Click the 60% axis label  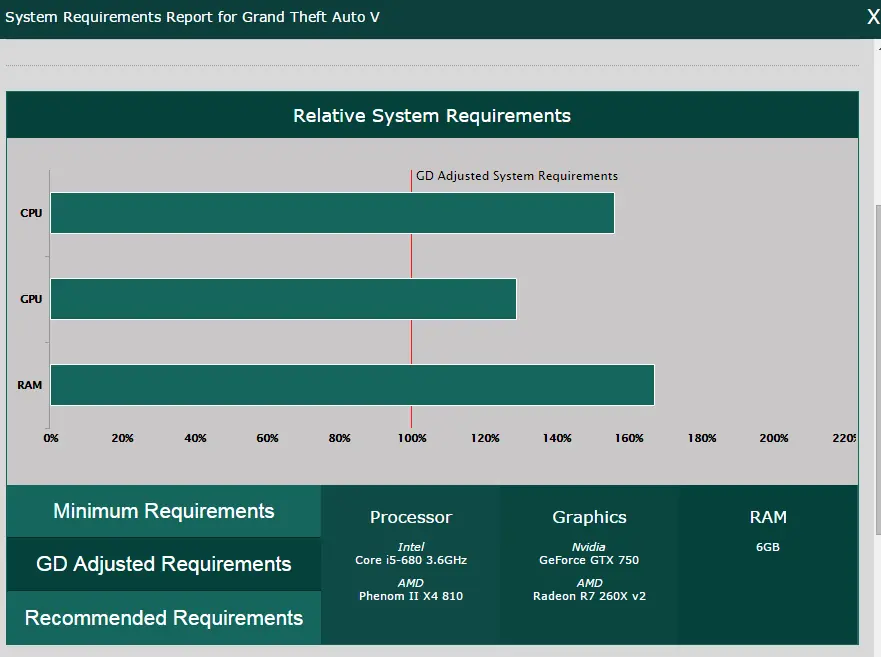(267, 438)
